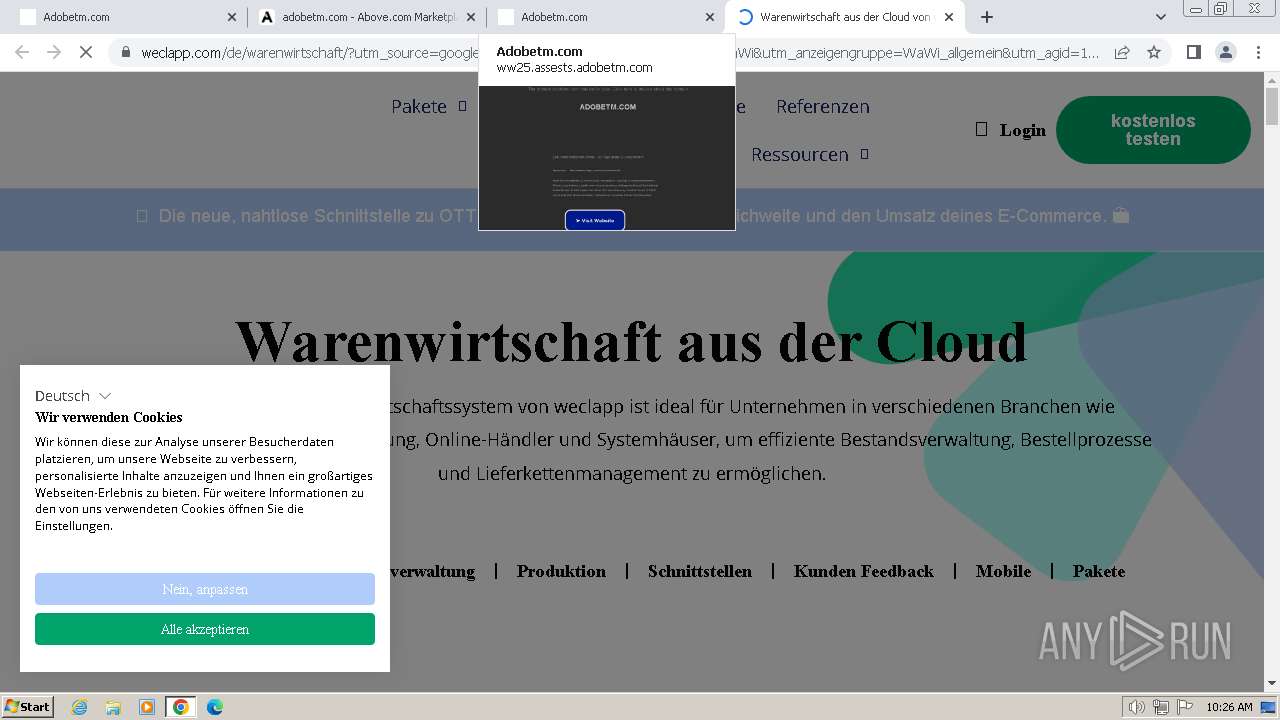Click the Adobetm.com tab preview thumbnail
Screen dimensions: 1280x720
pos(607,158)
